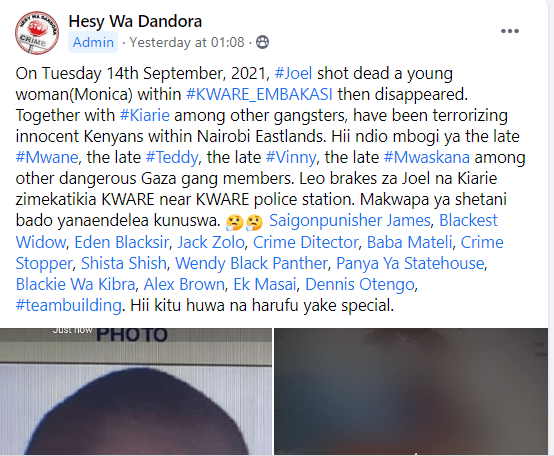Open the #Mwane hashtag
Viewport: 554px width, 456px height.
pyautogui.click(x=47, y=157)
